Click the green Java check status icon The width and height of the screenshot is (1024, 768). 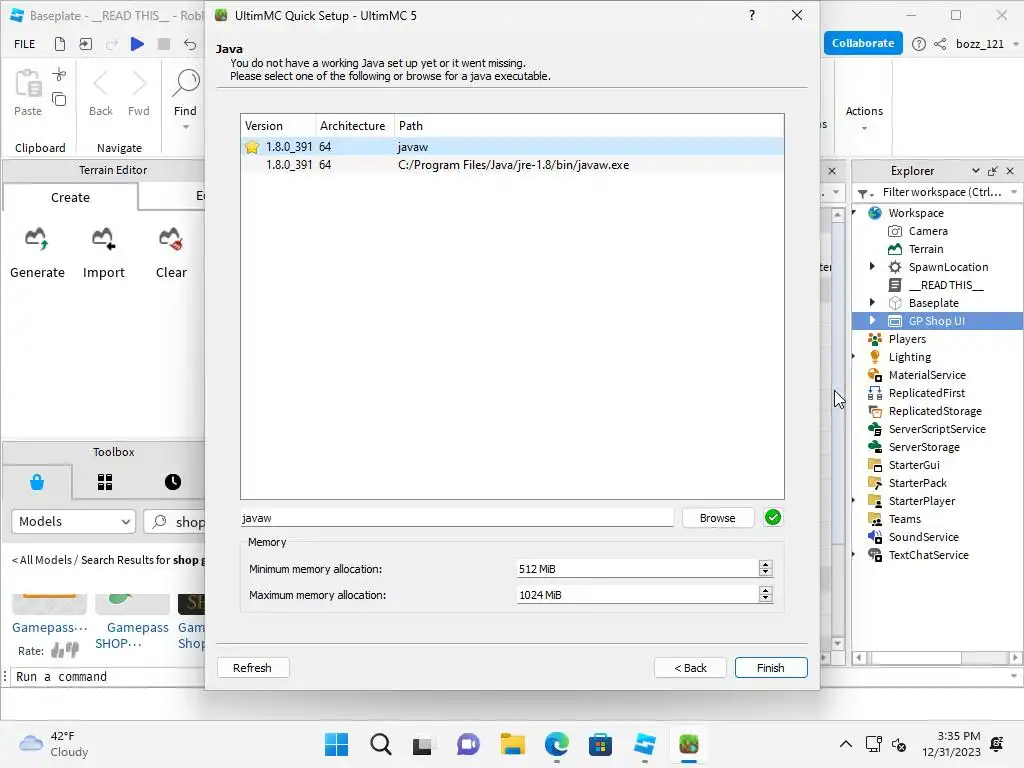point(773,517)
